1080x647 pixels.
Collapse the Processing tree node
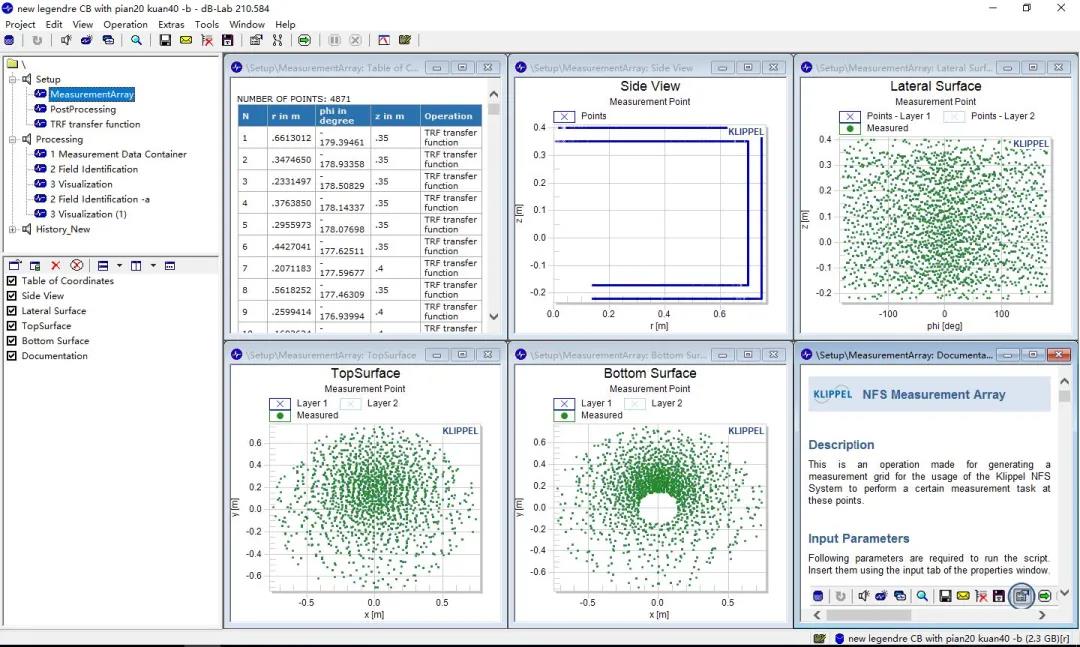(x=12, y=139)
